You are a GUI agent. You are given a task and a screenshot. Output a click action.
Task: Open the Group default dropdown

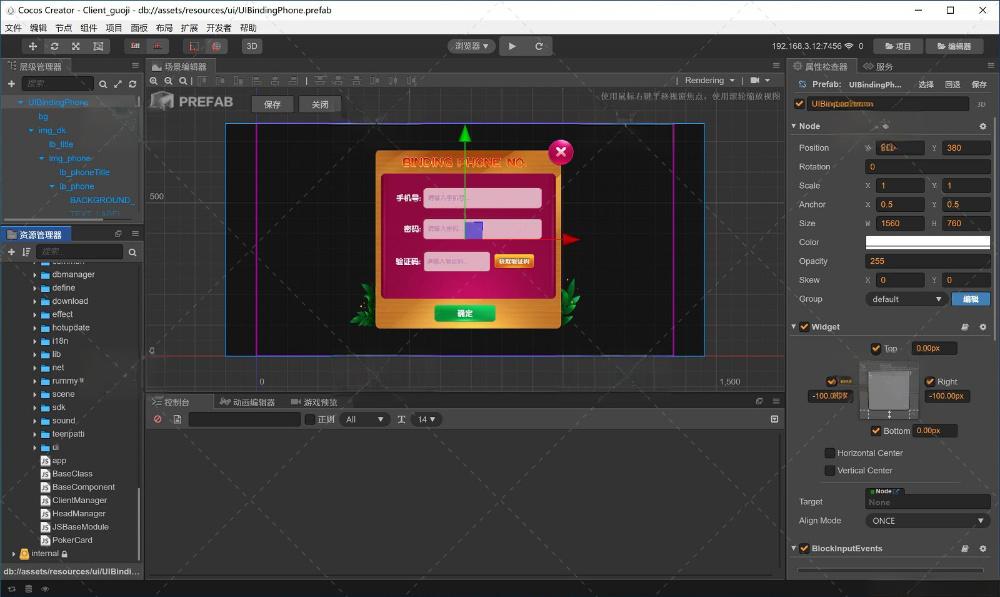(906, 299)
